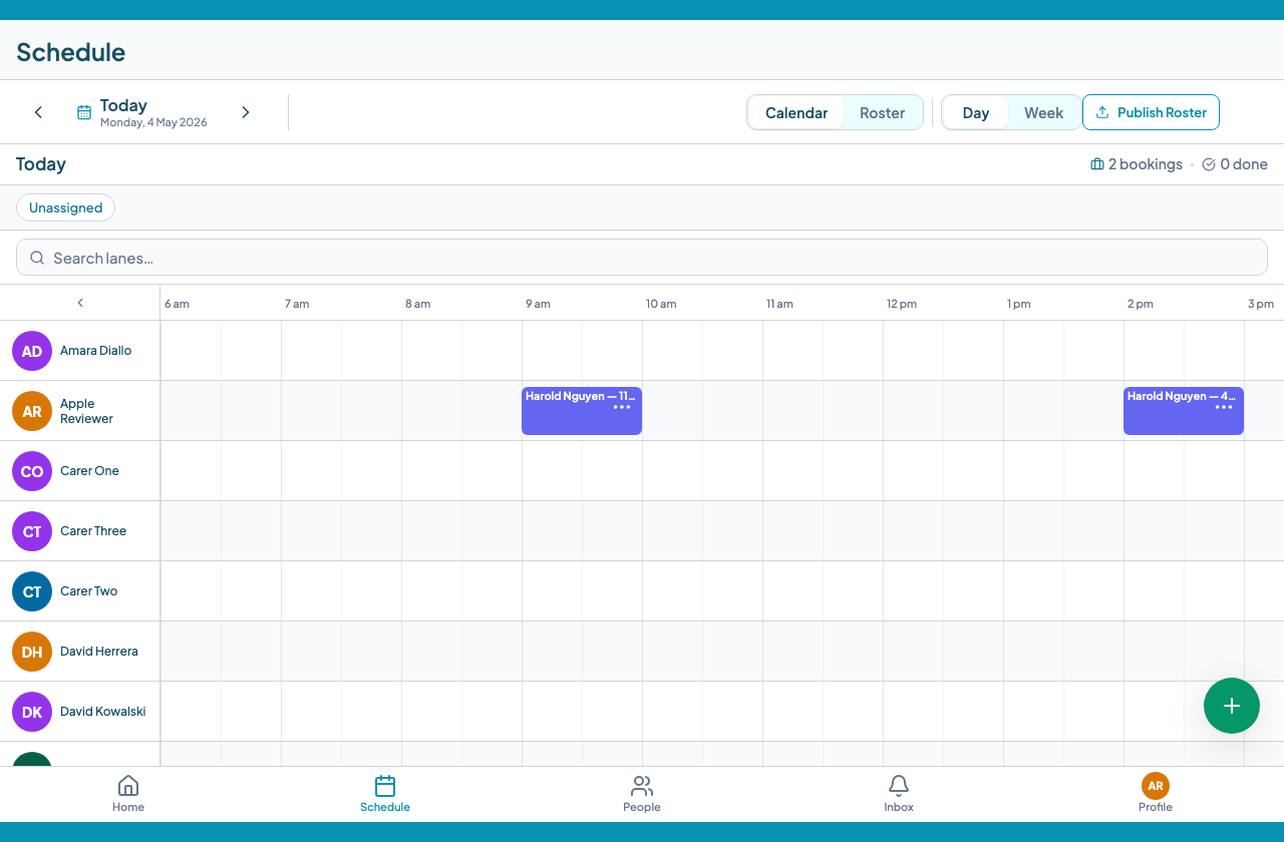Viewport: 1284px width, 842px height.
Task: Click the 11 am time header
Action: pyautogui.click(x=780, y=303)
